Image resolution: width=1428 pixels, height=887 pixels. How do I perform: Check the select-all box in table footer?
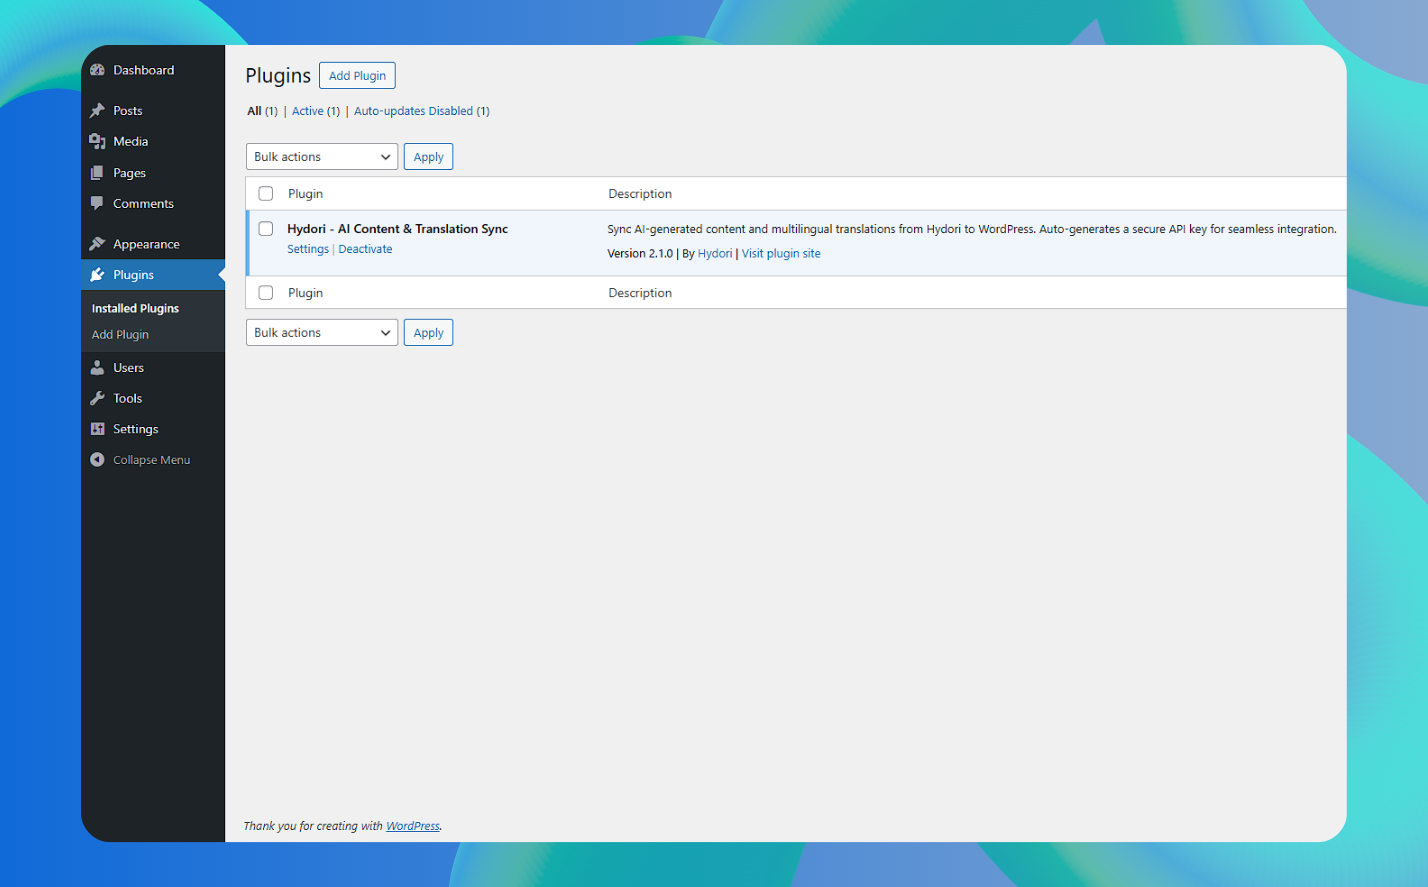coord(266,293)
